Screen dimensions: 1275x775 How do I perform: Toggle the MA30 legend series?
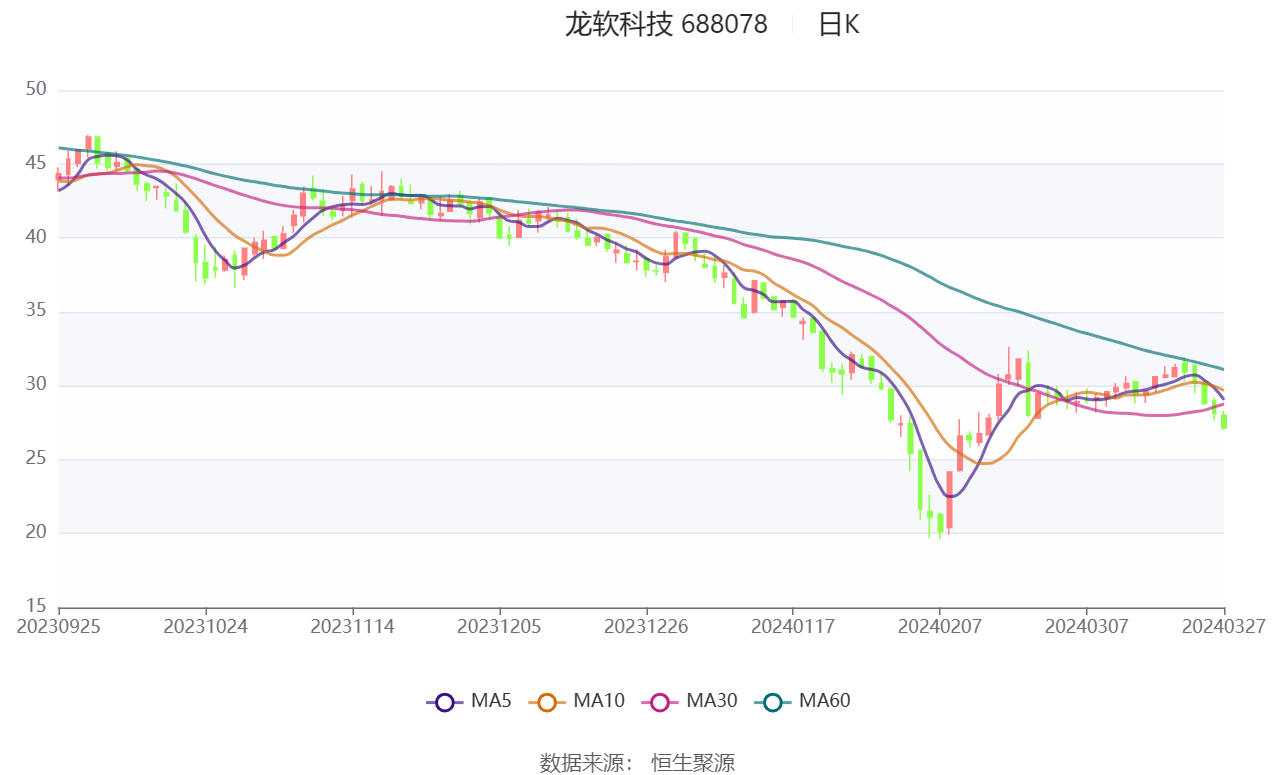point(689,701)
